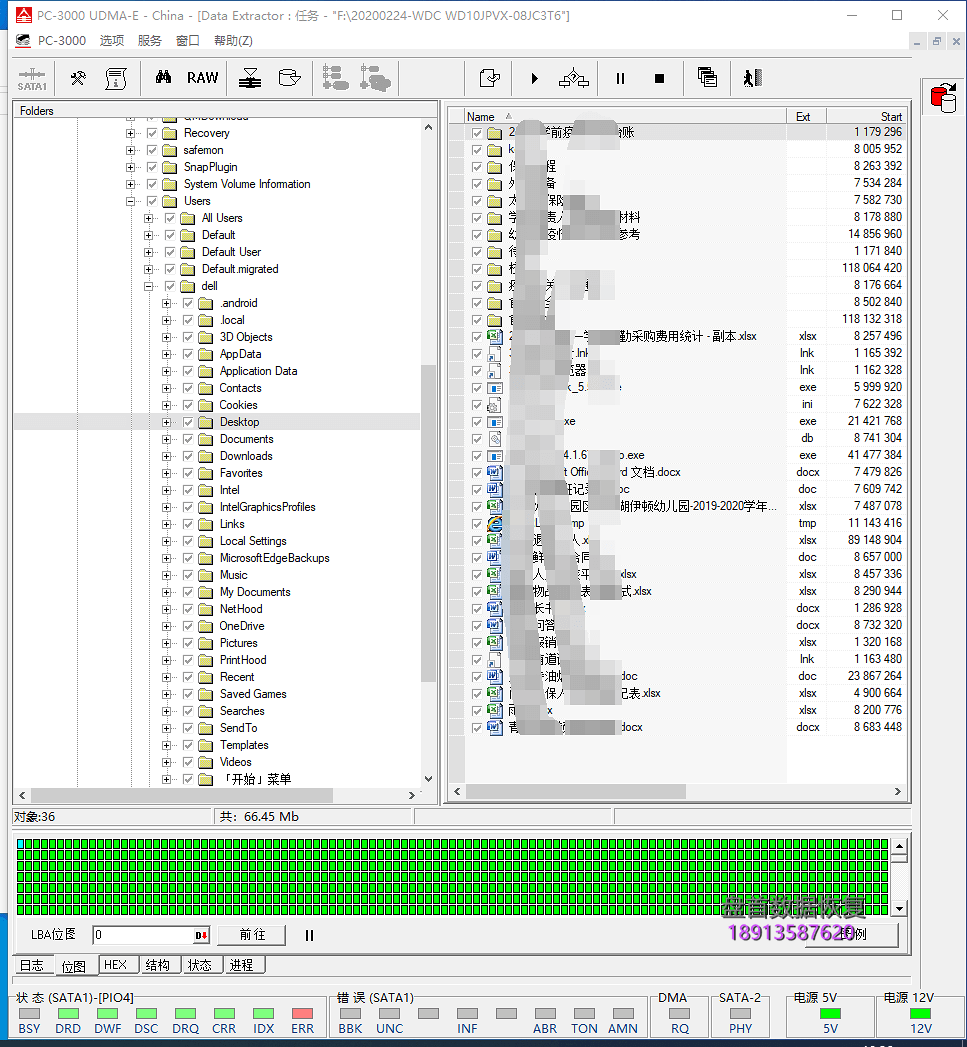Click the 前往 go button
The height and width of the screenshot is (1047, 967).
[x=252, y=935]
